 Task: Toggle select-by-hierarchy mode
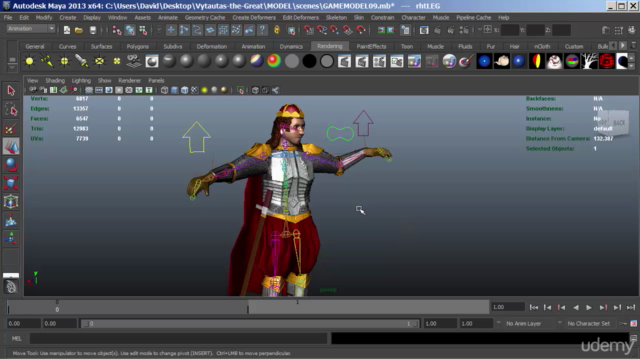(x=117, y=30)
